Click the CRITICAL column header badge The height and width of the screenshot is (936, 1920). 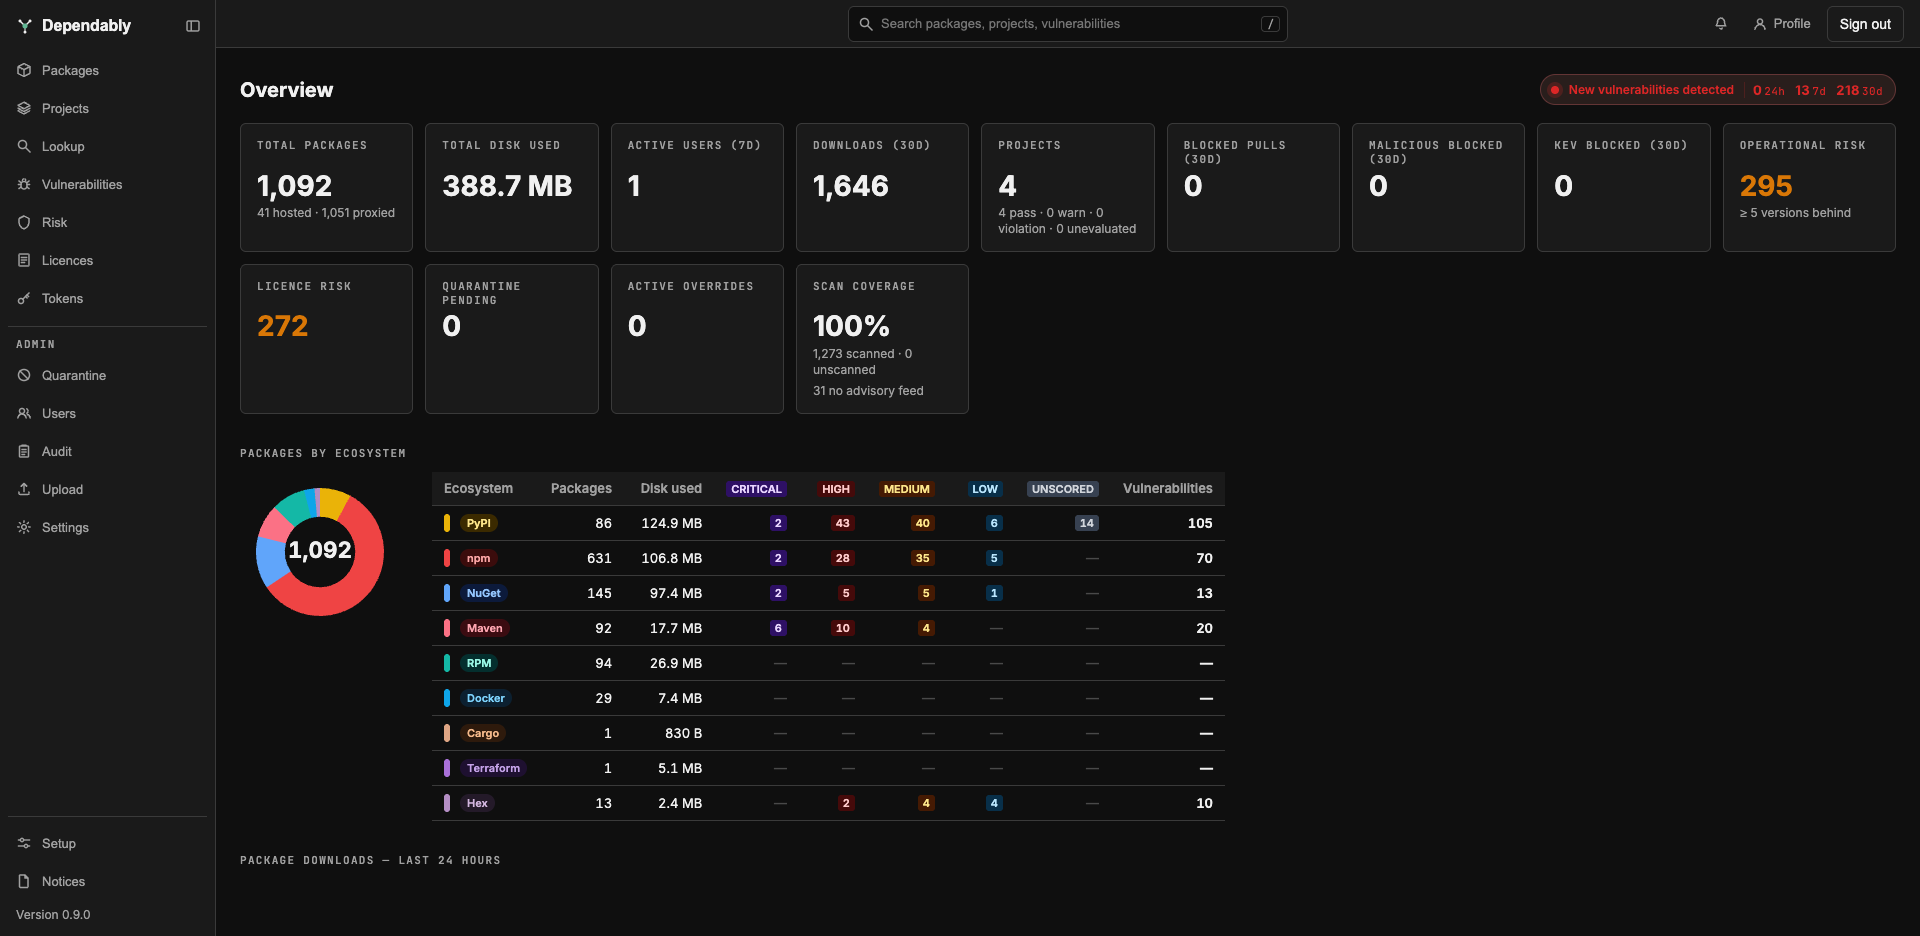pos(756,489)
